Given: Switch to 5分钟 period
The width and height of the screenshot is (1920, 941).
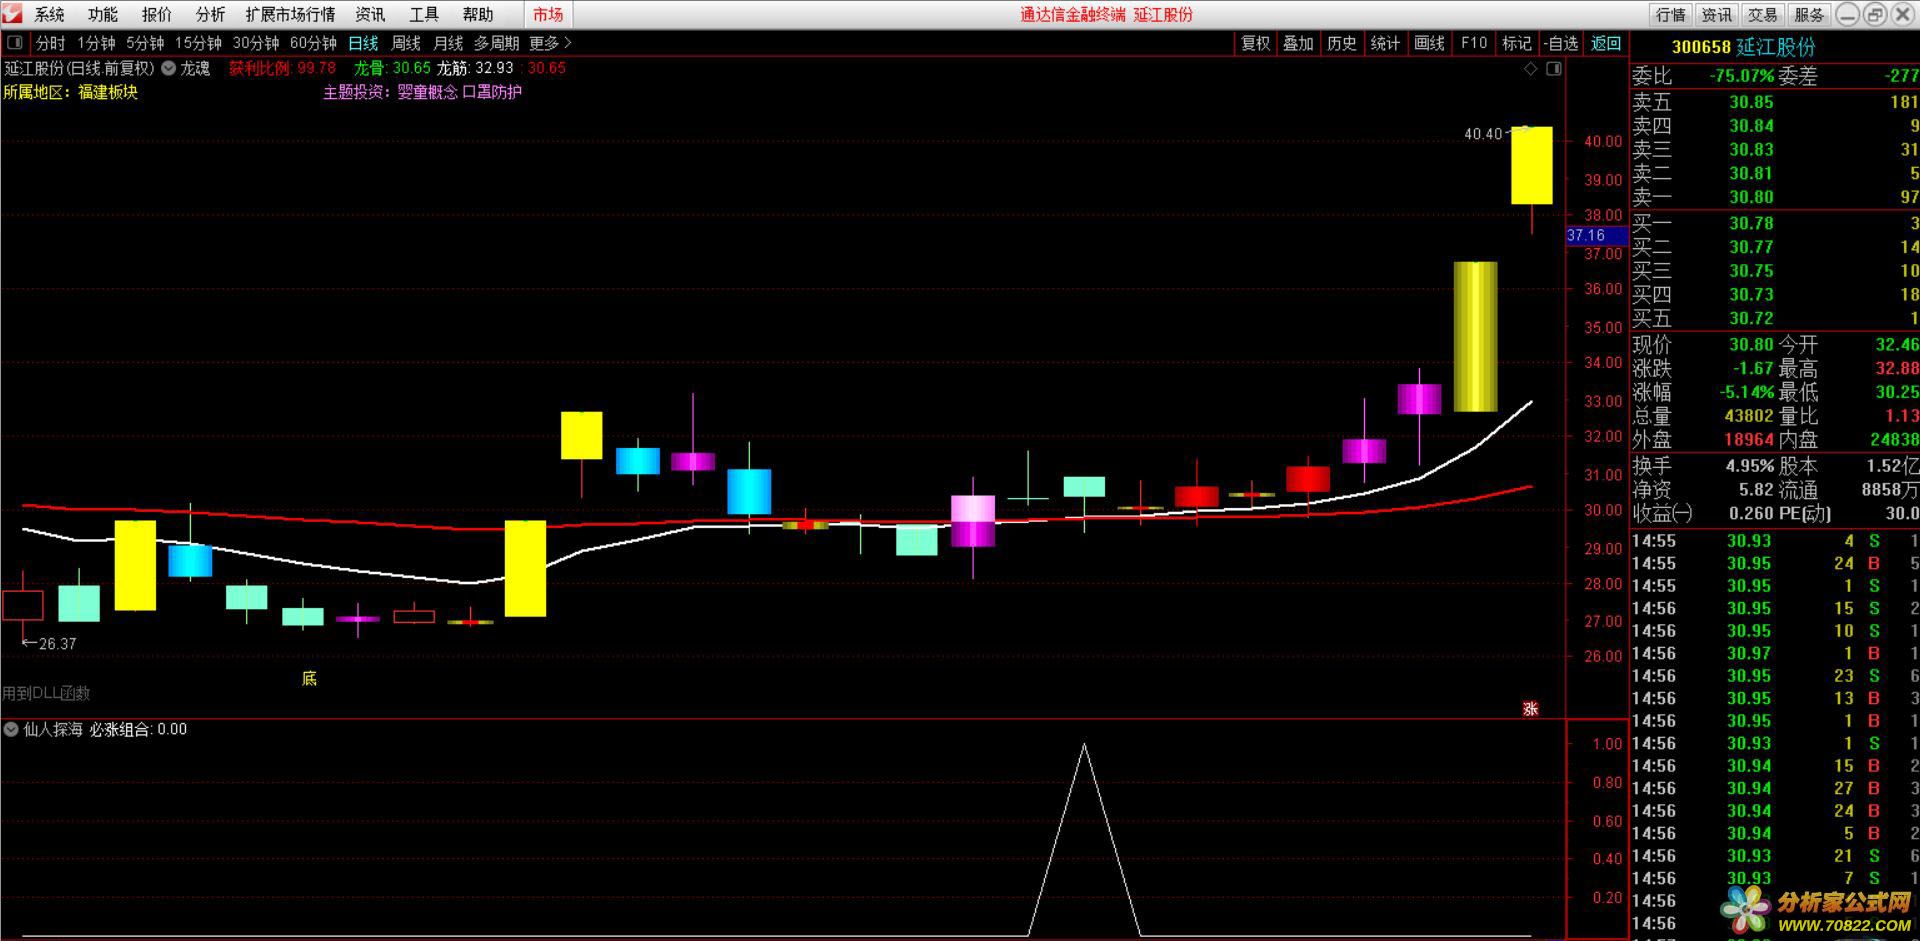Looking at the screenshot, I should [145, 43].
